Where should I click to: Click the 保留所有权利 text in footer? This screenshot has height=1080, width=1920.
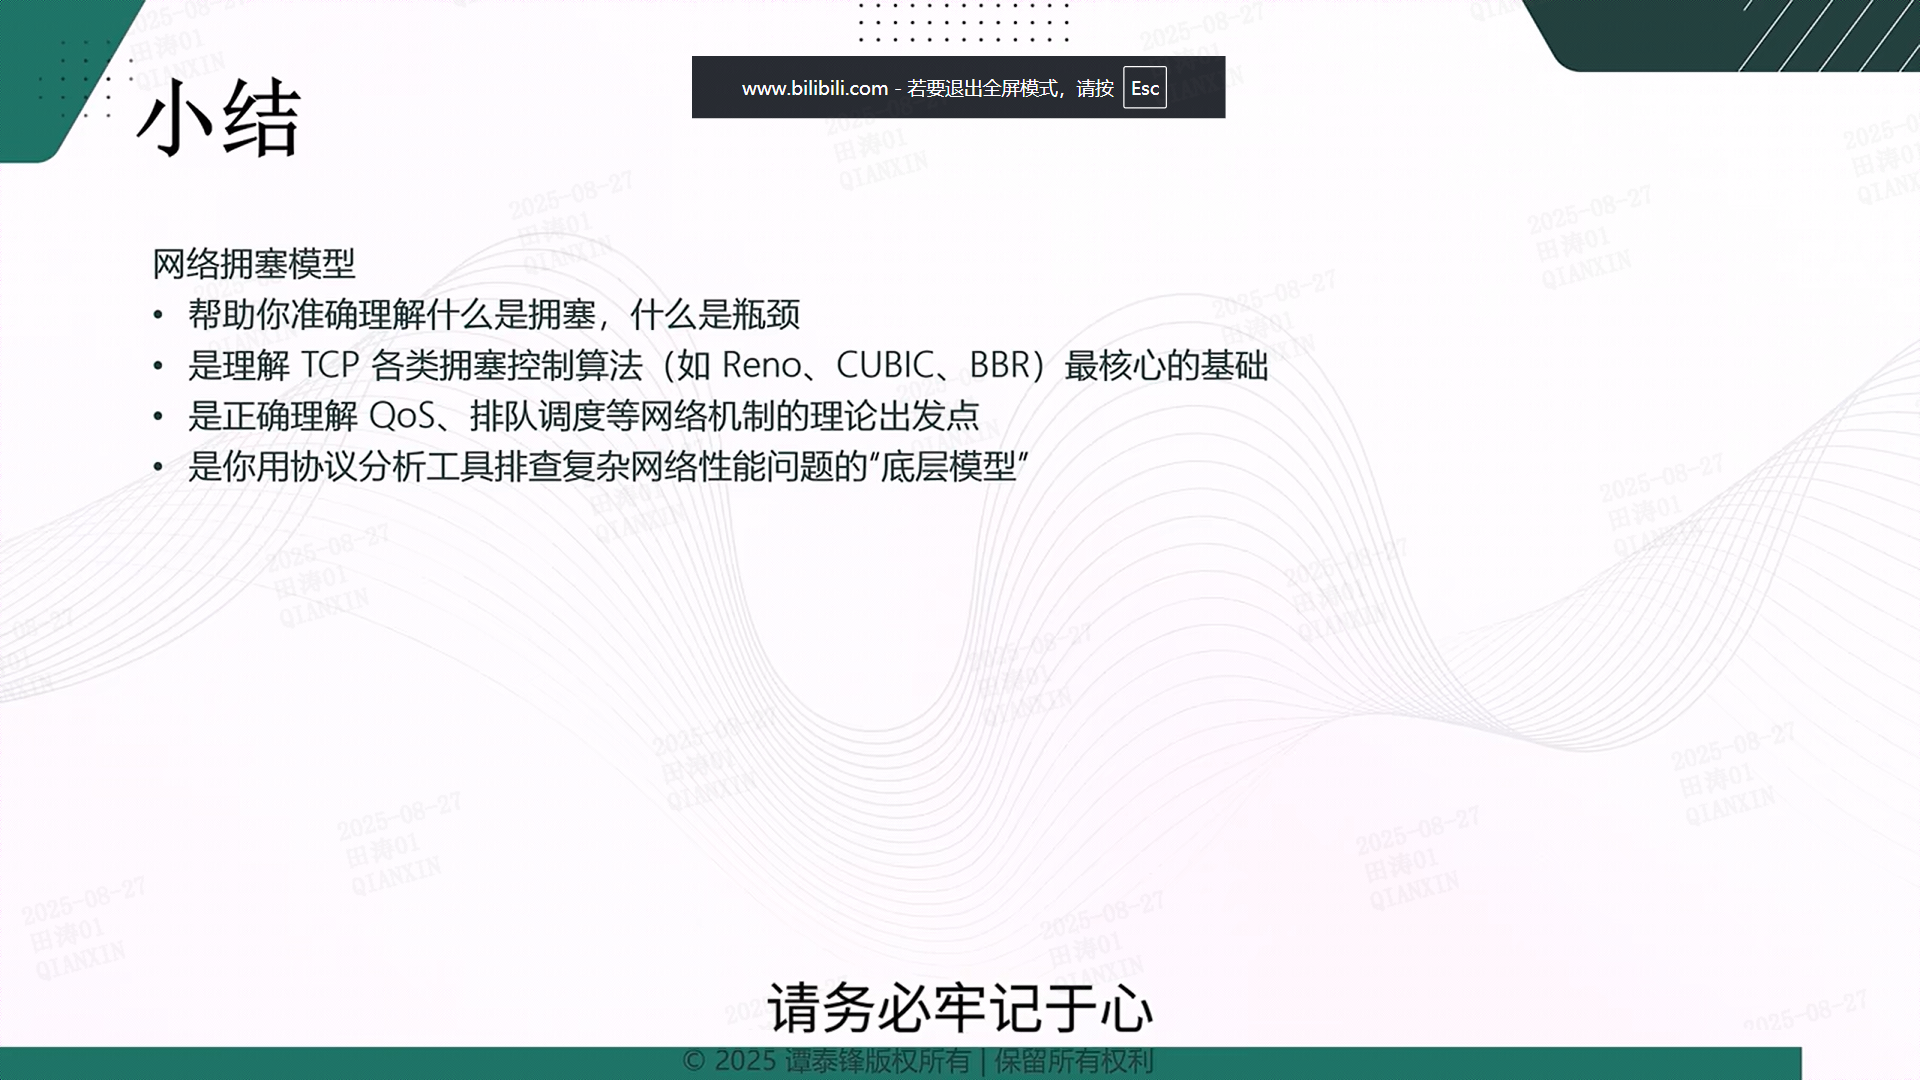tap(1073, 1061)
